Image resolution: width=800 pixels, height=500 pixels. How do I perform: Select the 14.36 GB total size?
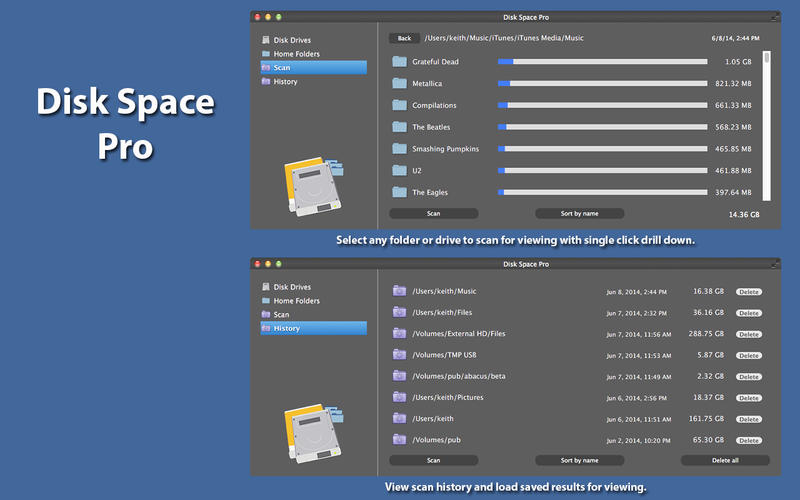coord(744,214)
